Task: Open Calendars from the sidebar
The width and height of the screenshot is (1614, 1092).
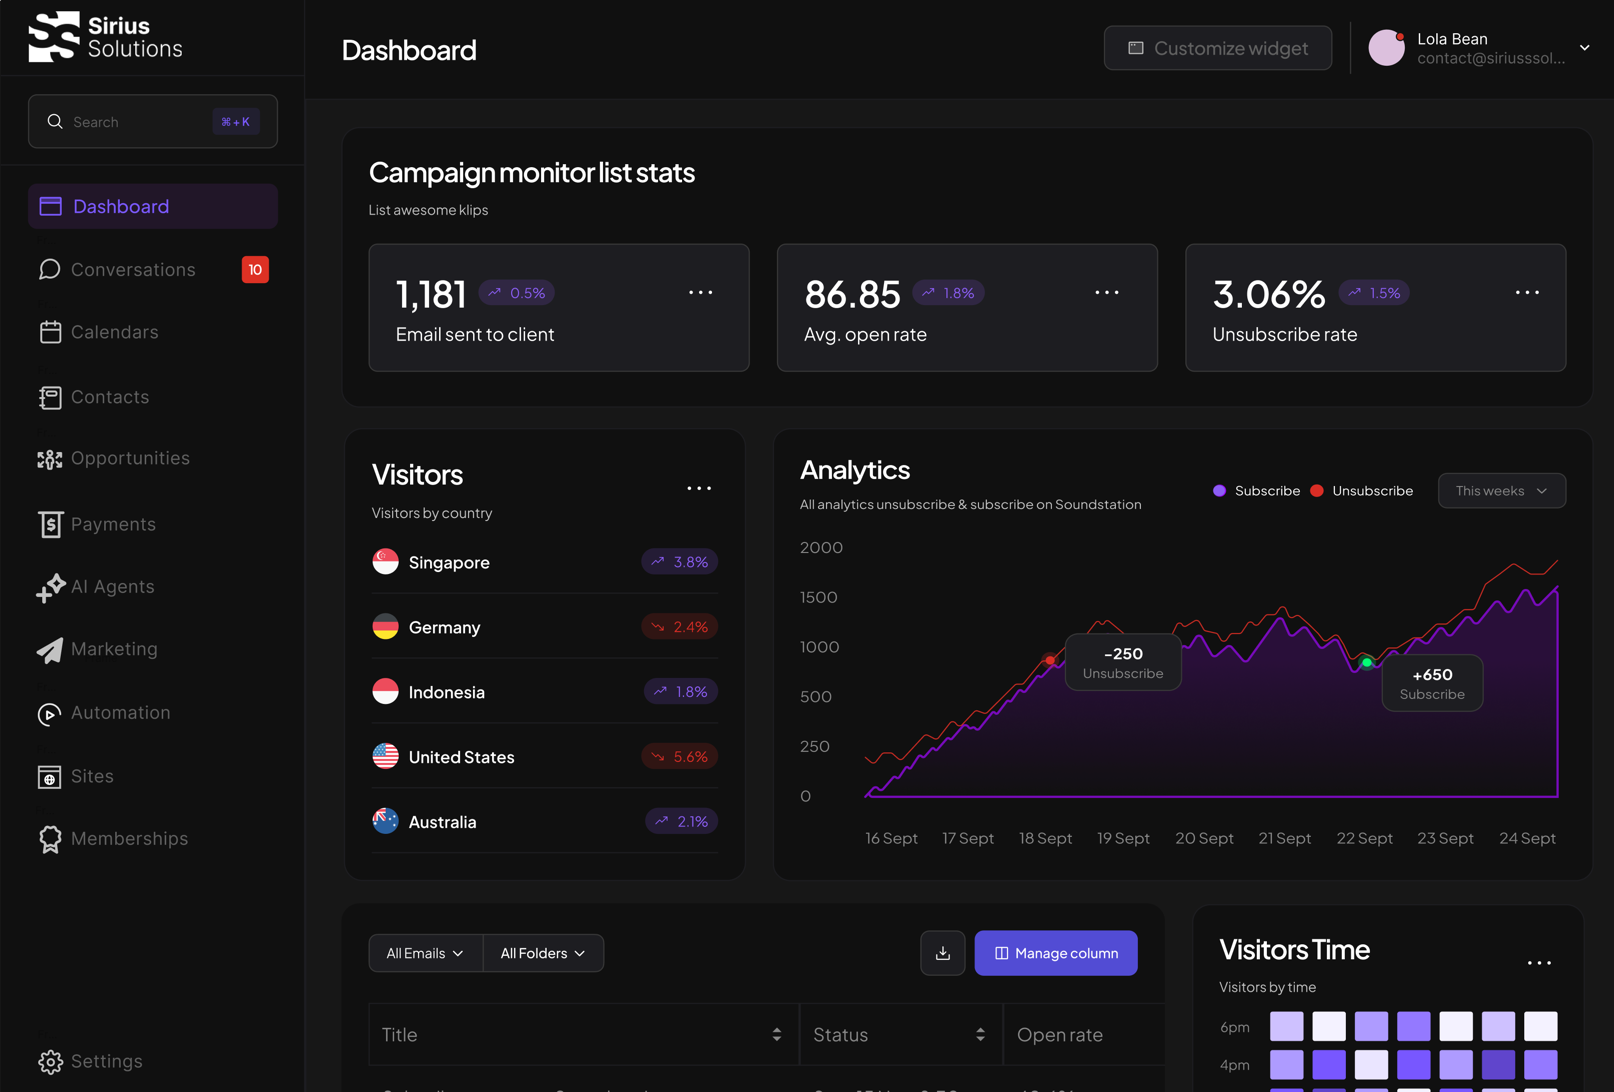Action: [114, 332]
